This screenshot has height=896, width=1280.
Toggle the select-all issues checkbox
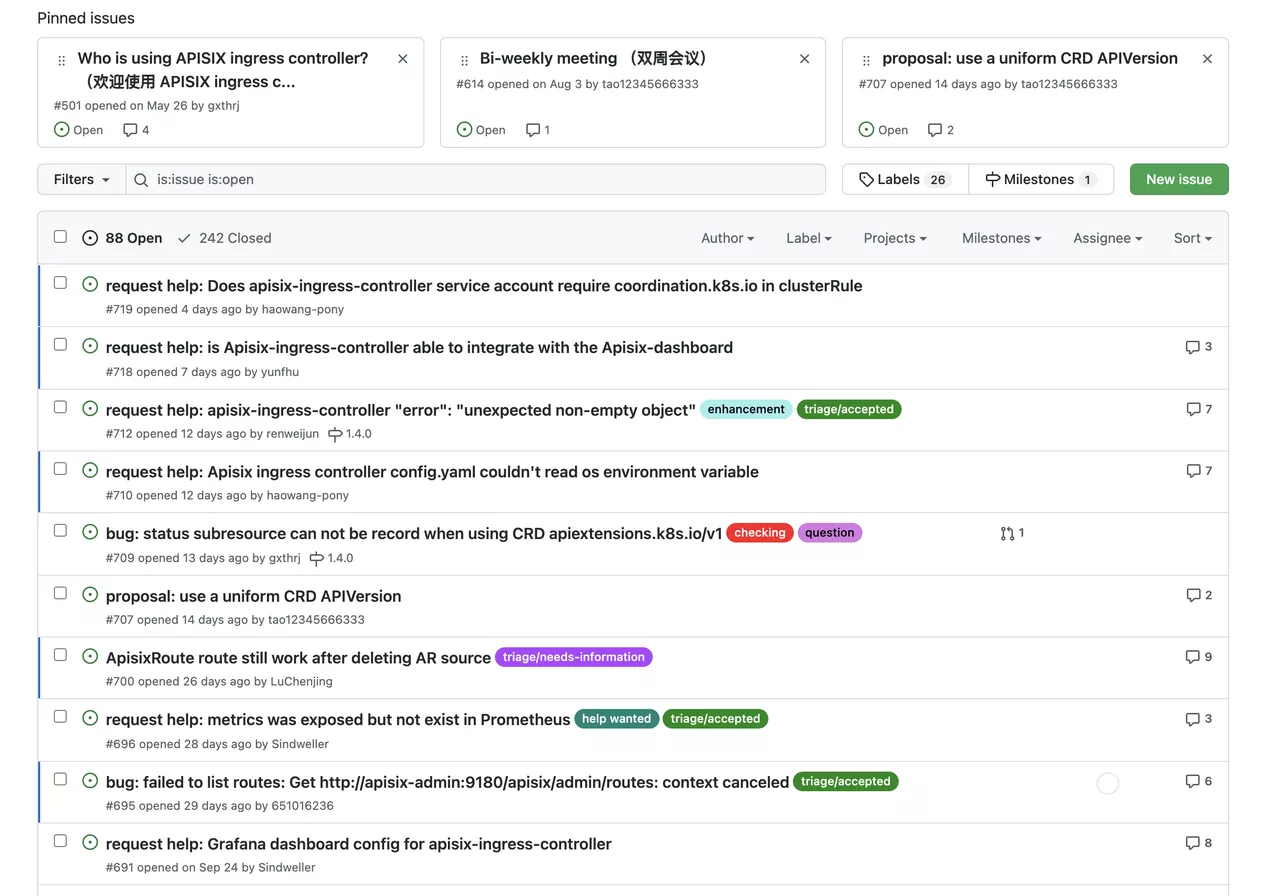[x=60, y=237]
